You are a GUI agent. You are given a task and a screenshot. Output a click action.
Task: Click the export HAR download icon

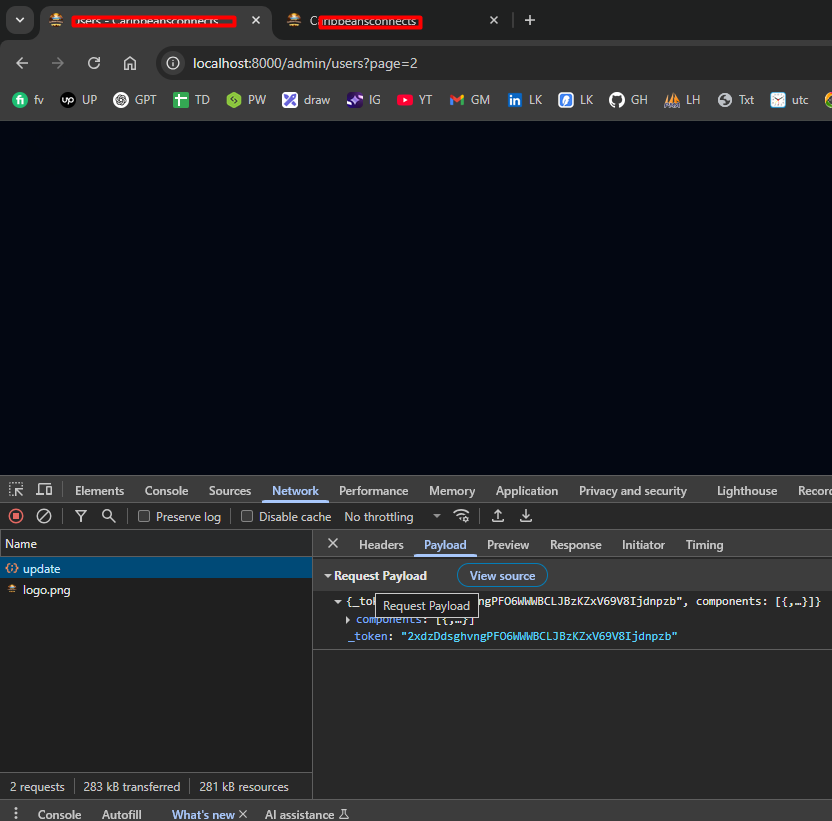click(526, 516)
